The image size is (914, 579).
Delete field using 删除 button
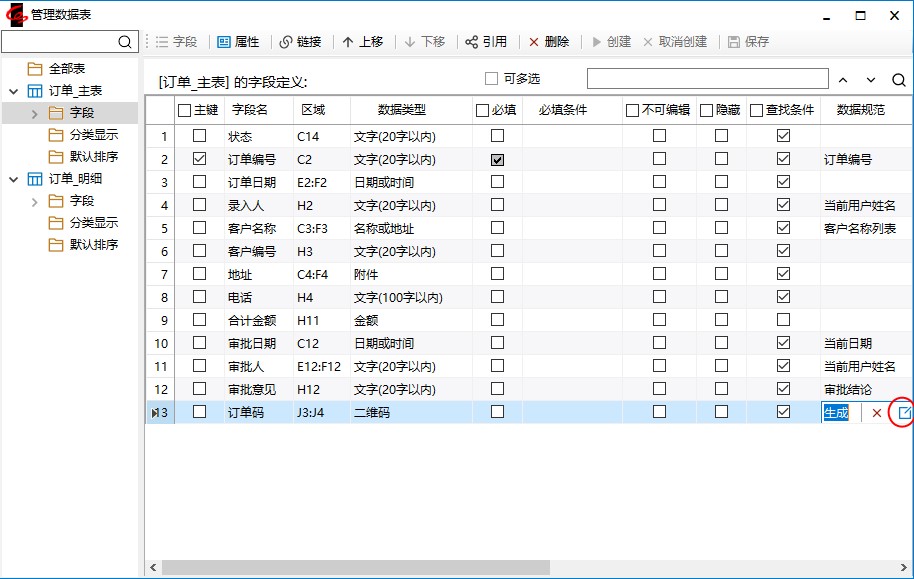[548, 42]
